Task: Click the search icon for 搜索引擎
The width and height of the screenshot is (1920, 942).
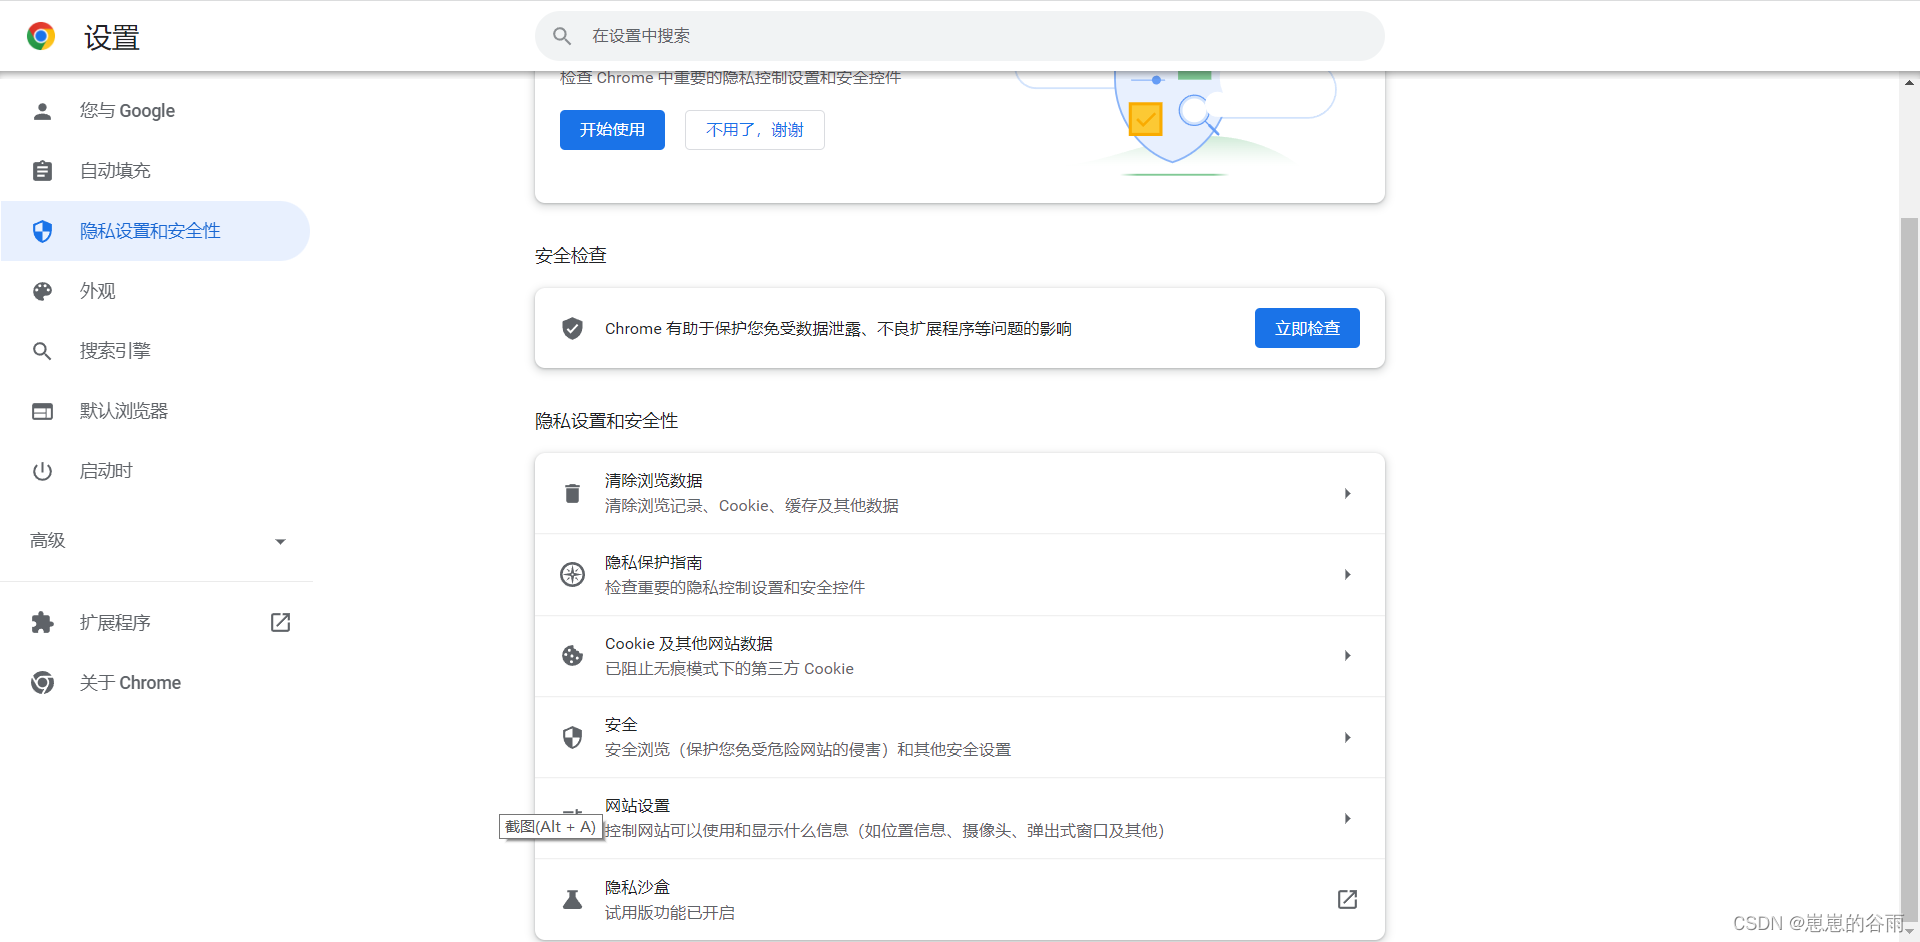Action: 42,351
